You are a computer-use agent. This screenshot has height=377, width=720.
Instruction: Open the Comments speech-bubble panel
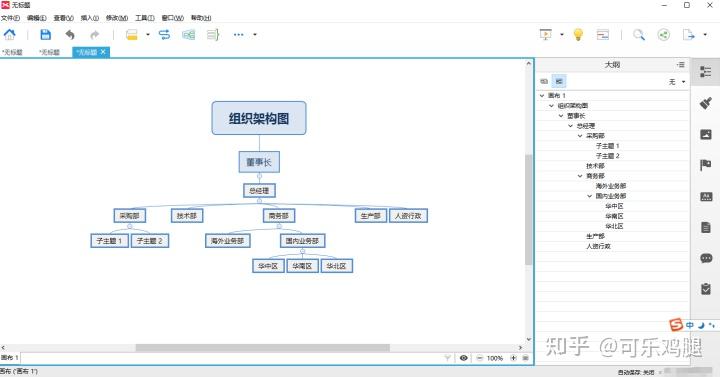706,258
